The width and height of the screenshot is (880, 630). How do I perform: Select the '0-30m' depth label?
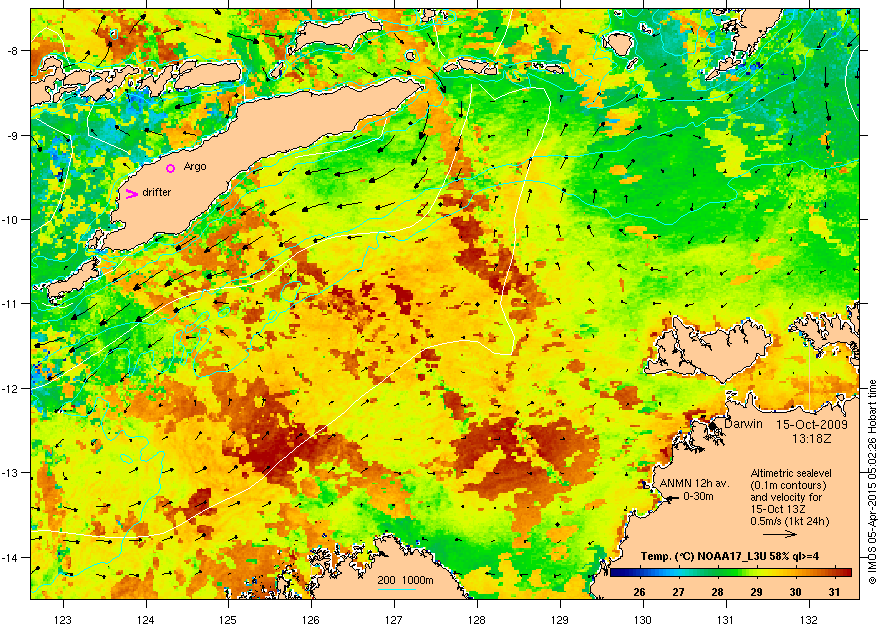click(x=698, y=496)
